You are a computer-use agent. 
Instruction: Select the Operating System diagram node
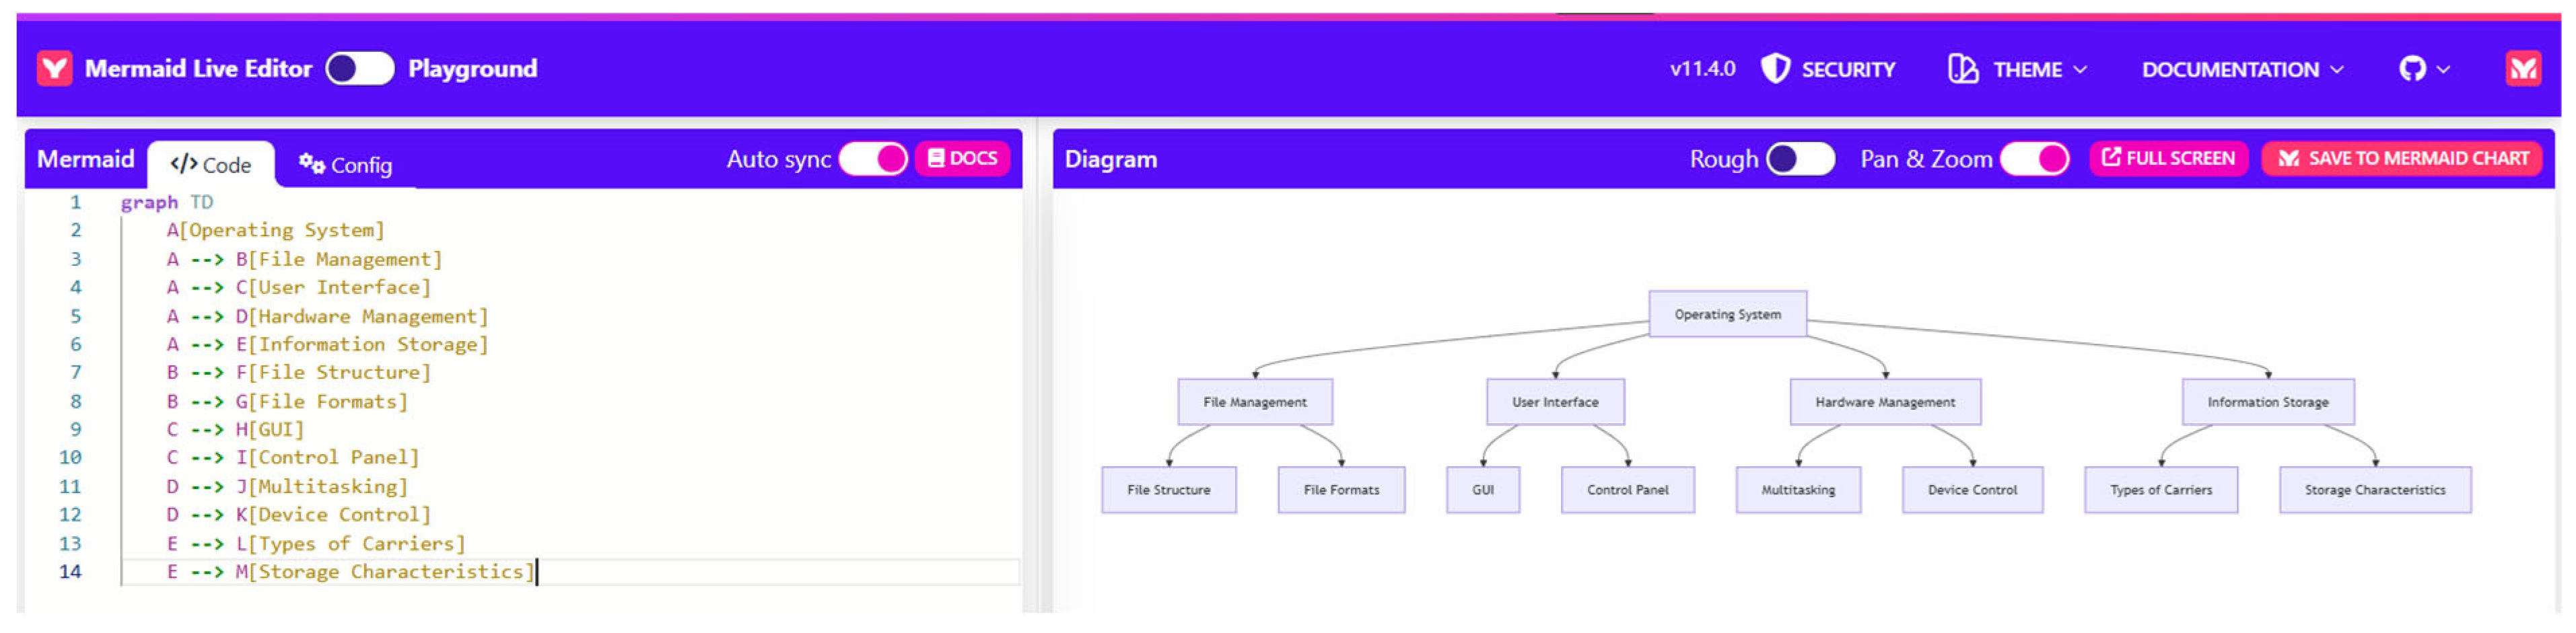(1727, 314)
